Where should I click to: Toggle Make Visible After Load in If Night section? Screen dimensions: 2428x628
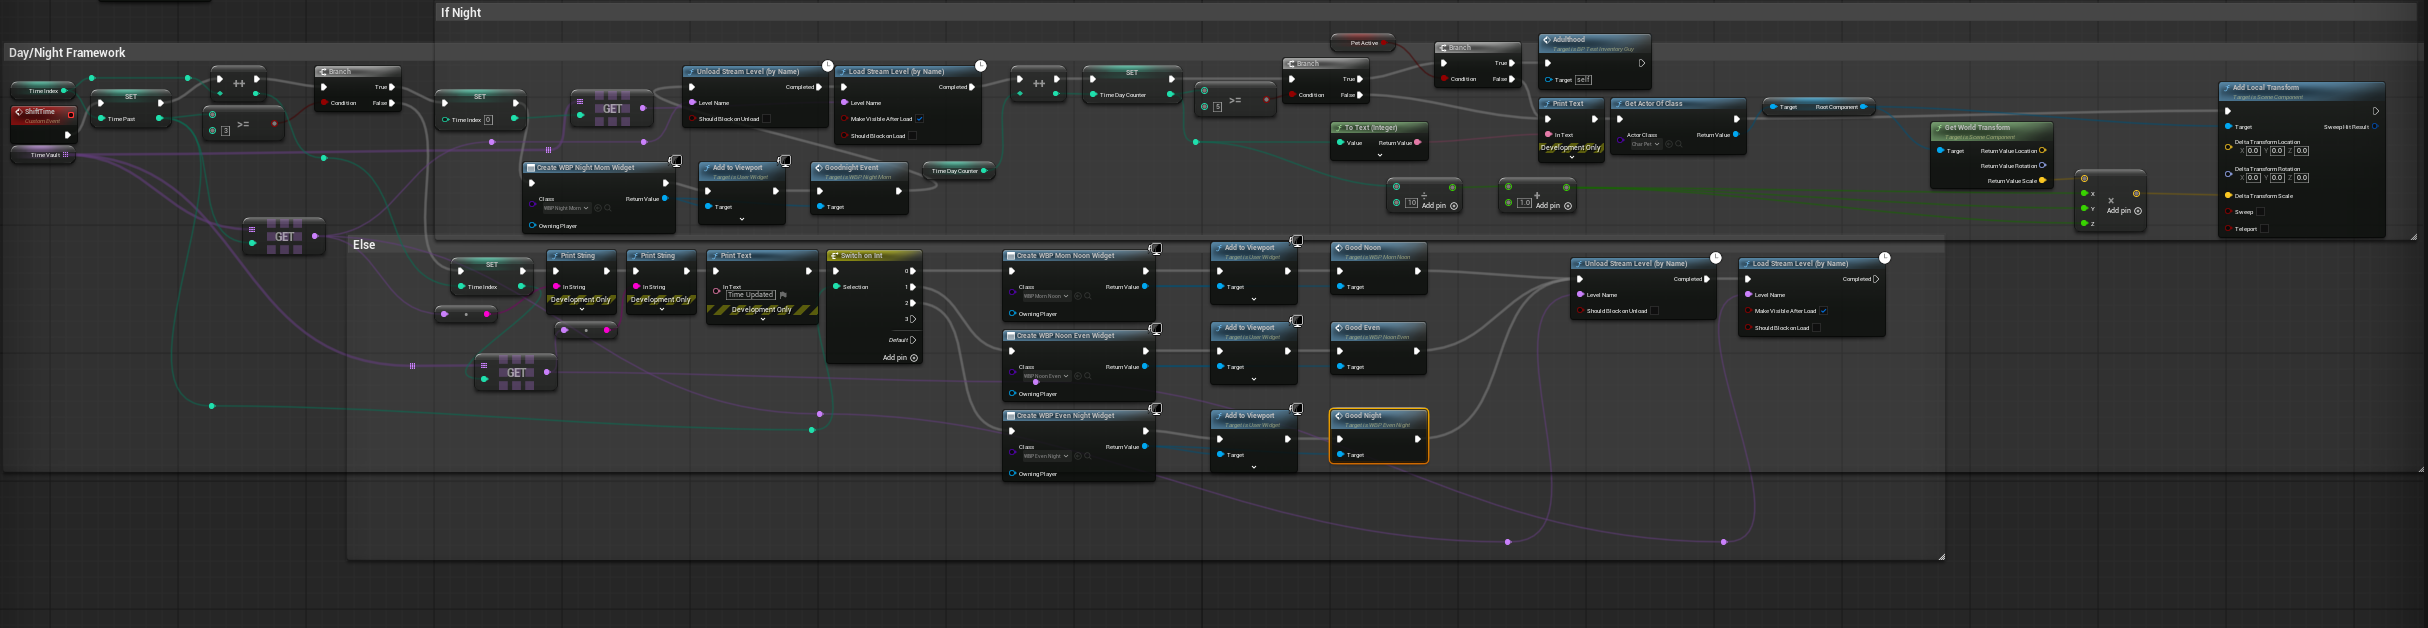919,119
